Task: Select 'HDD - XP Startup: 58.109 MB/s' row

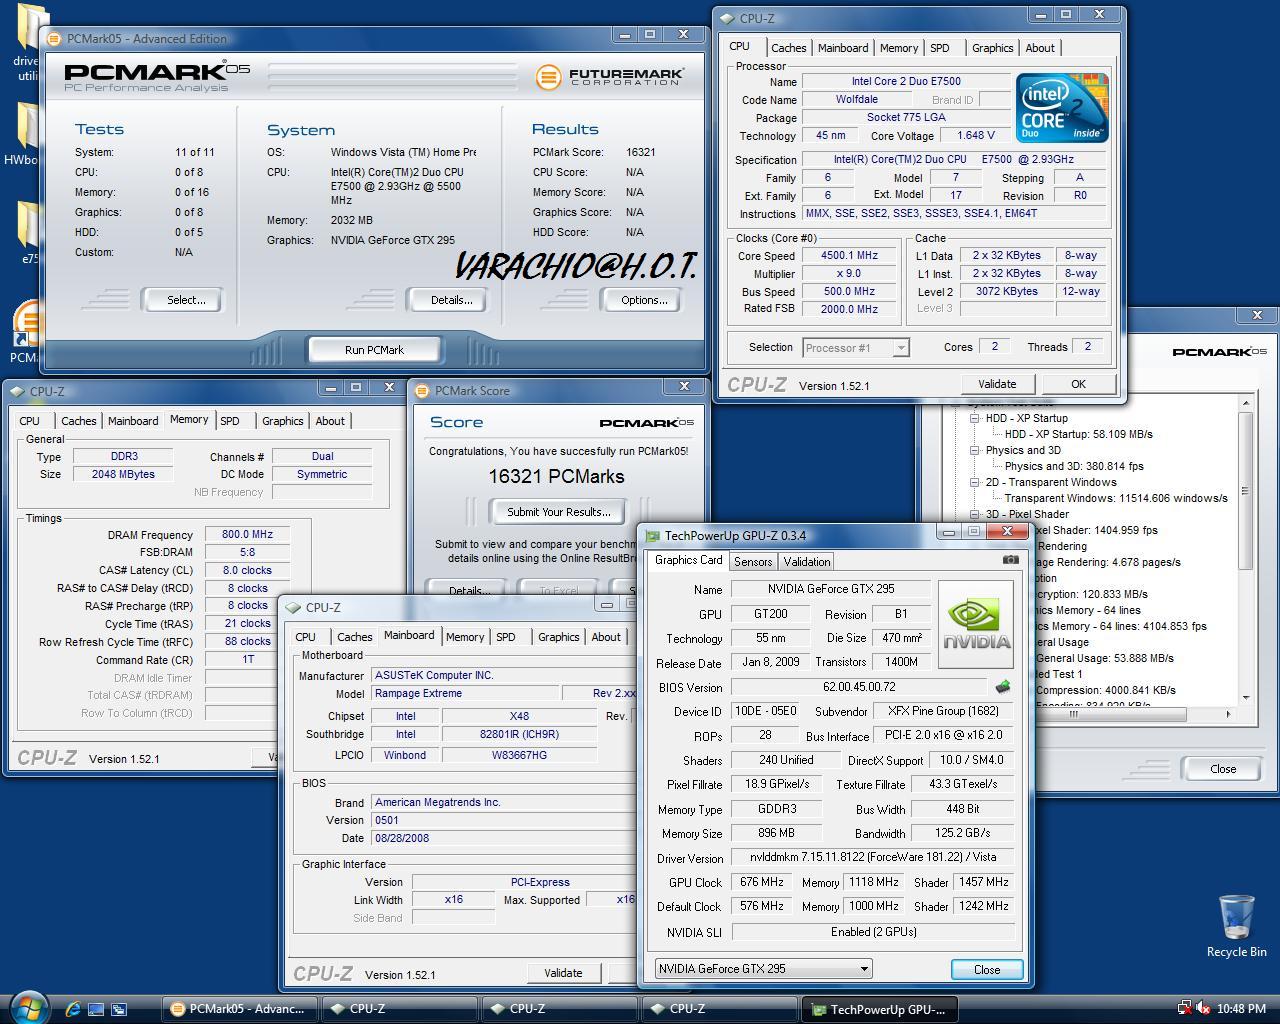Action: 1078,434
